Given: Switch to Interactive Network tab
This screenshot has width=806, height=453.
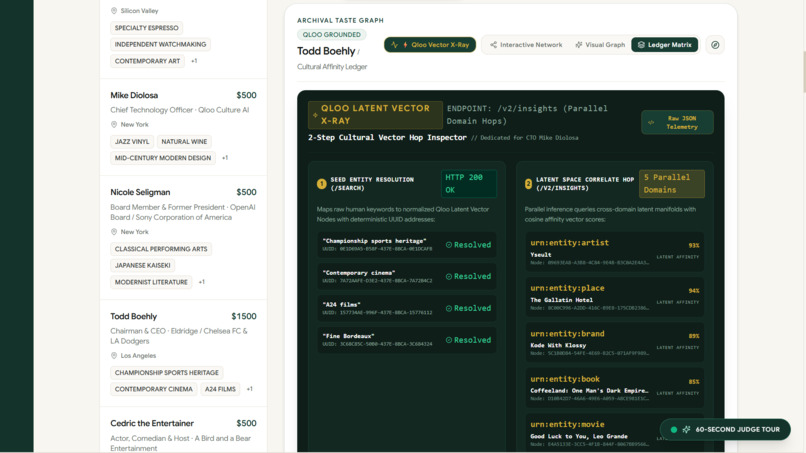Looking at the screenshot, I should [526, 45].
